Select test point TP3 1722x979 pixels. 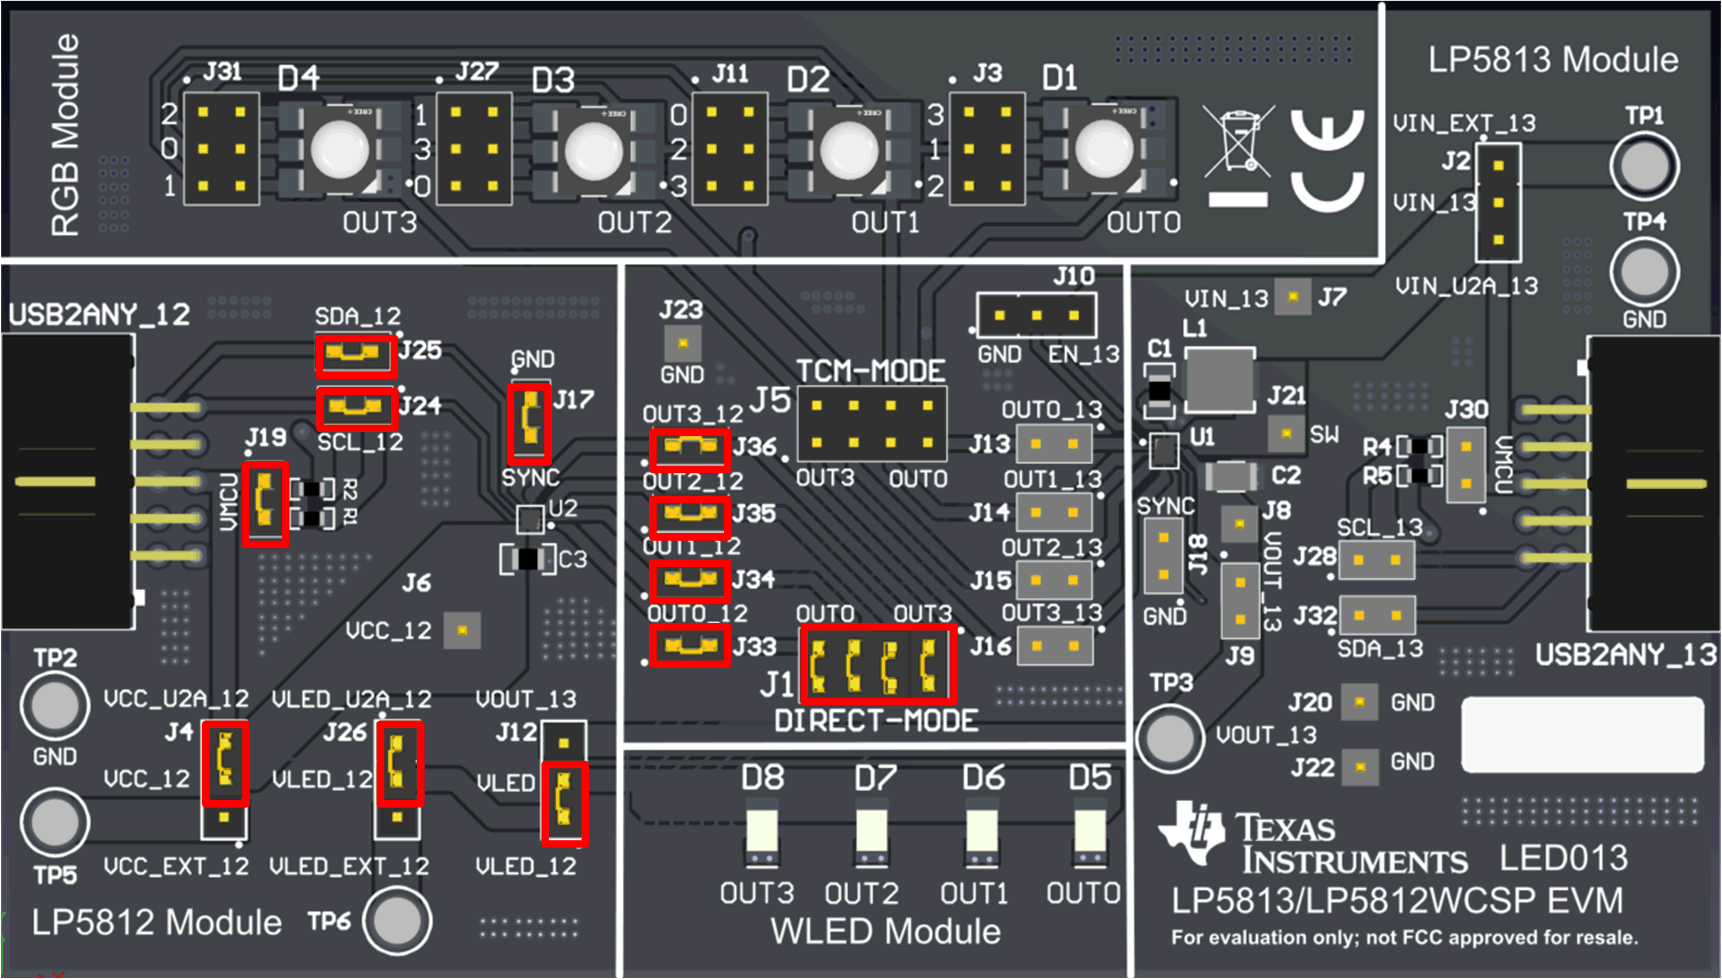pyautogui.click(x=1170, y=739)
